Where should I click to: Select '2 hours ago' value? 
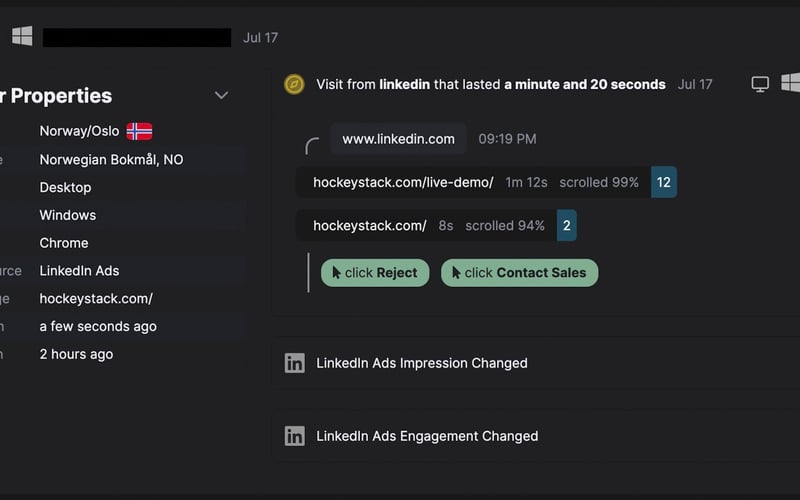(77, 354)
